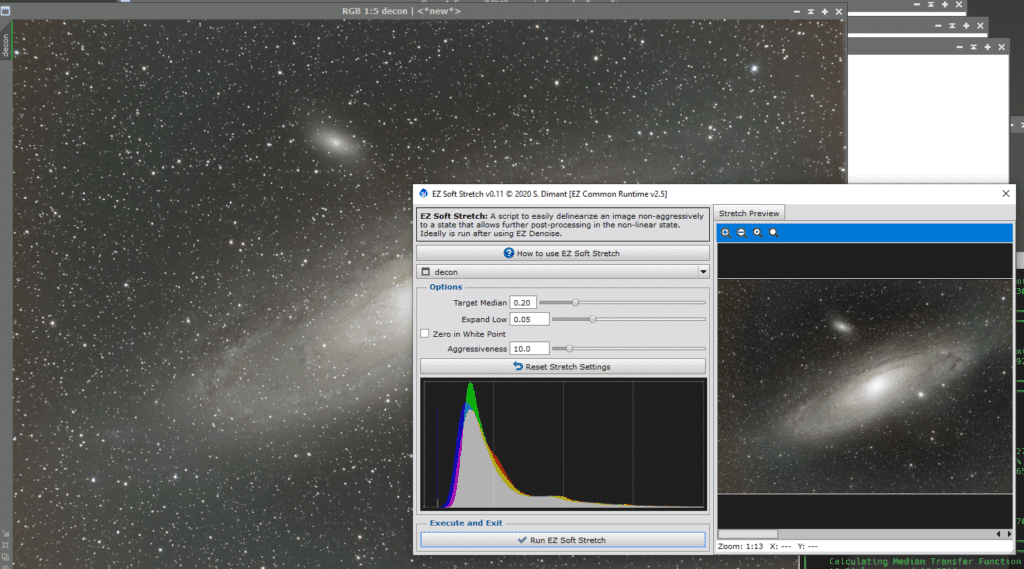The height and width of the screenshot is (569, 1024).
Task: Click the image window icon beside decon title
Action: point(5,11)
